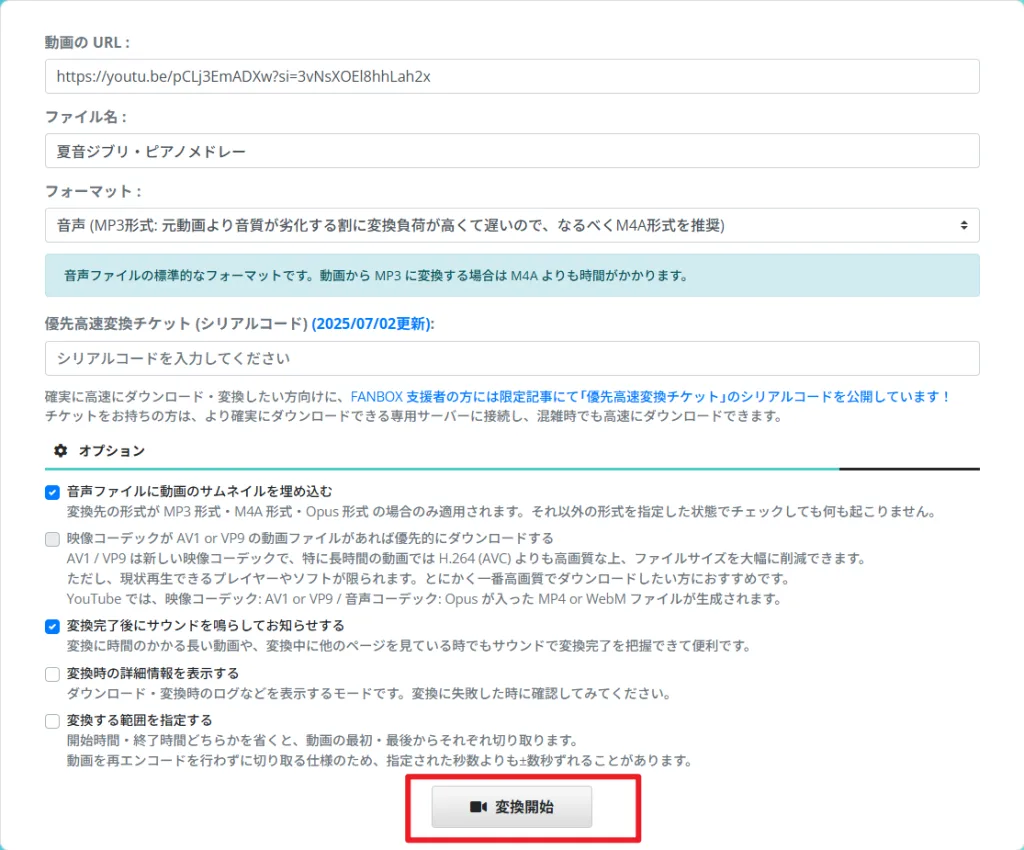Image resolution: width=1024 pixels, height=850 pixels.
Task: Click label 変換時の詳細情報を表示する
Action: click(x=153, y=673)
